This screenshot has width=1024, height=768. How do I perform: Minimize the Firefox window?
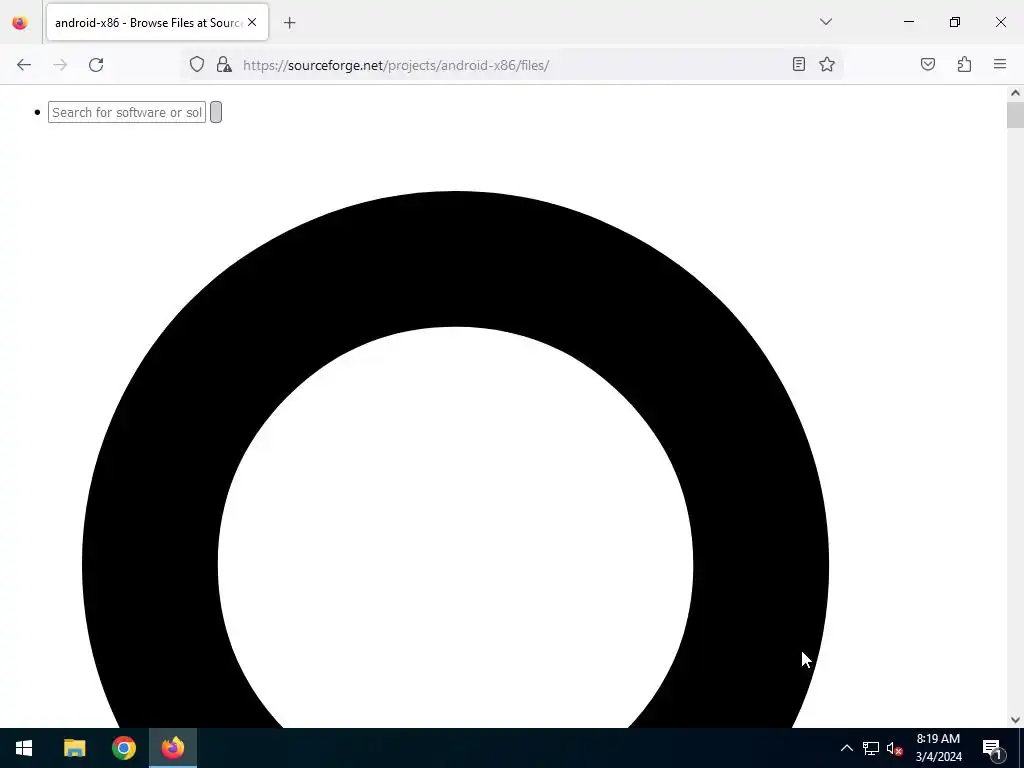908,22
